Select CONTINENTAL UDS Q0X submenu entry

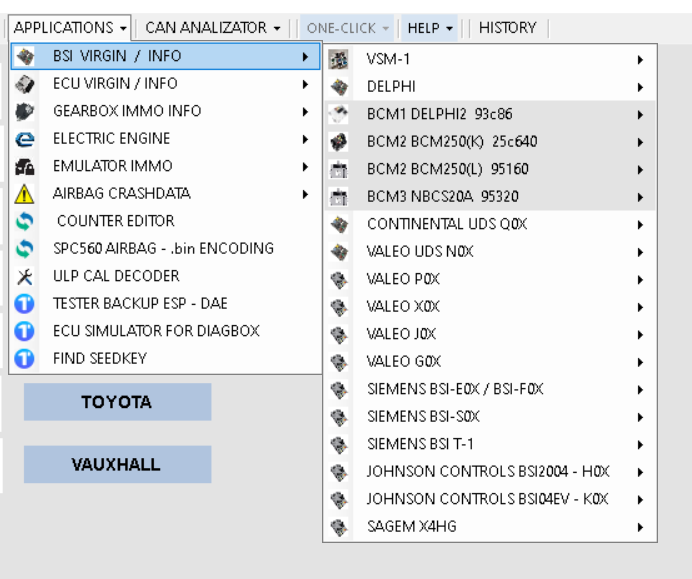490,224
